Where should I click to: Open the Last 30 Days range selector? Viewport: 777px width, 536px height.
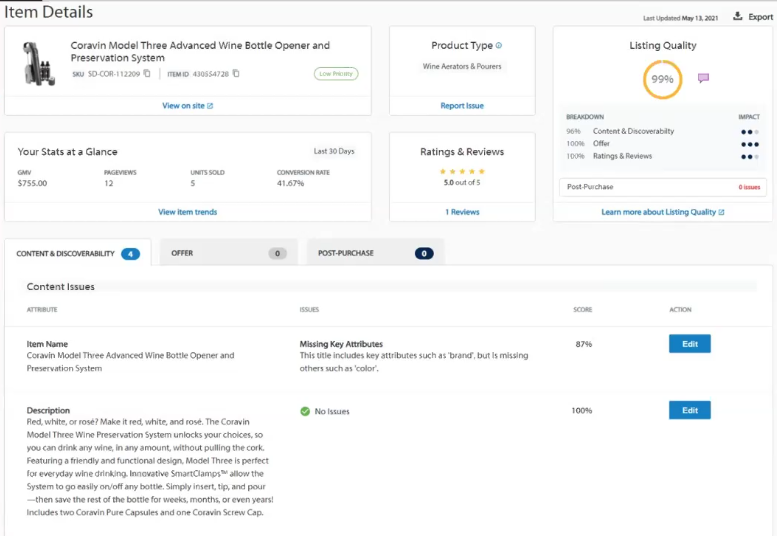pos(334,151)
